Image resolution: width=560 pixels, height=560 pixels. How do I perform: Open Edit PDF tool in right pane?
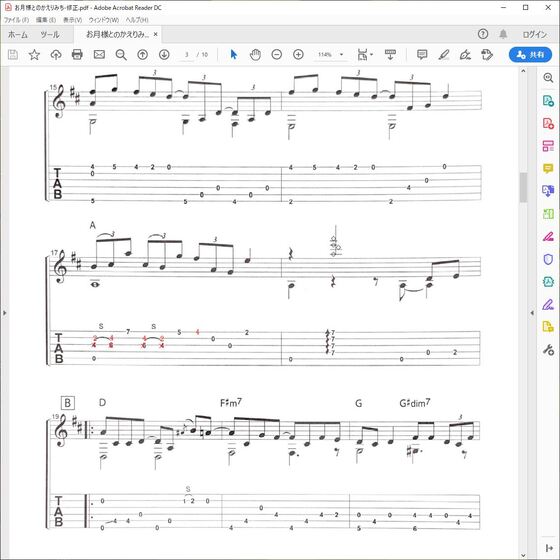click(548, 146)
